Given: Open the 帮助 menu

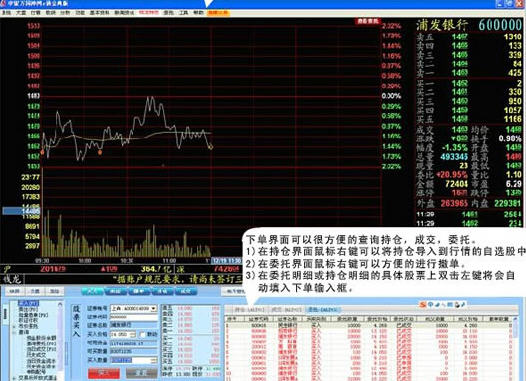Looking at the screenshot, I should [198, 13].
